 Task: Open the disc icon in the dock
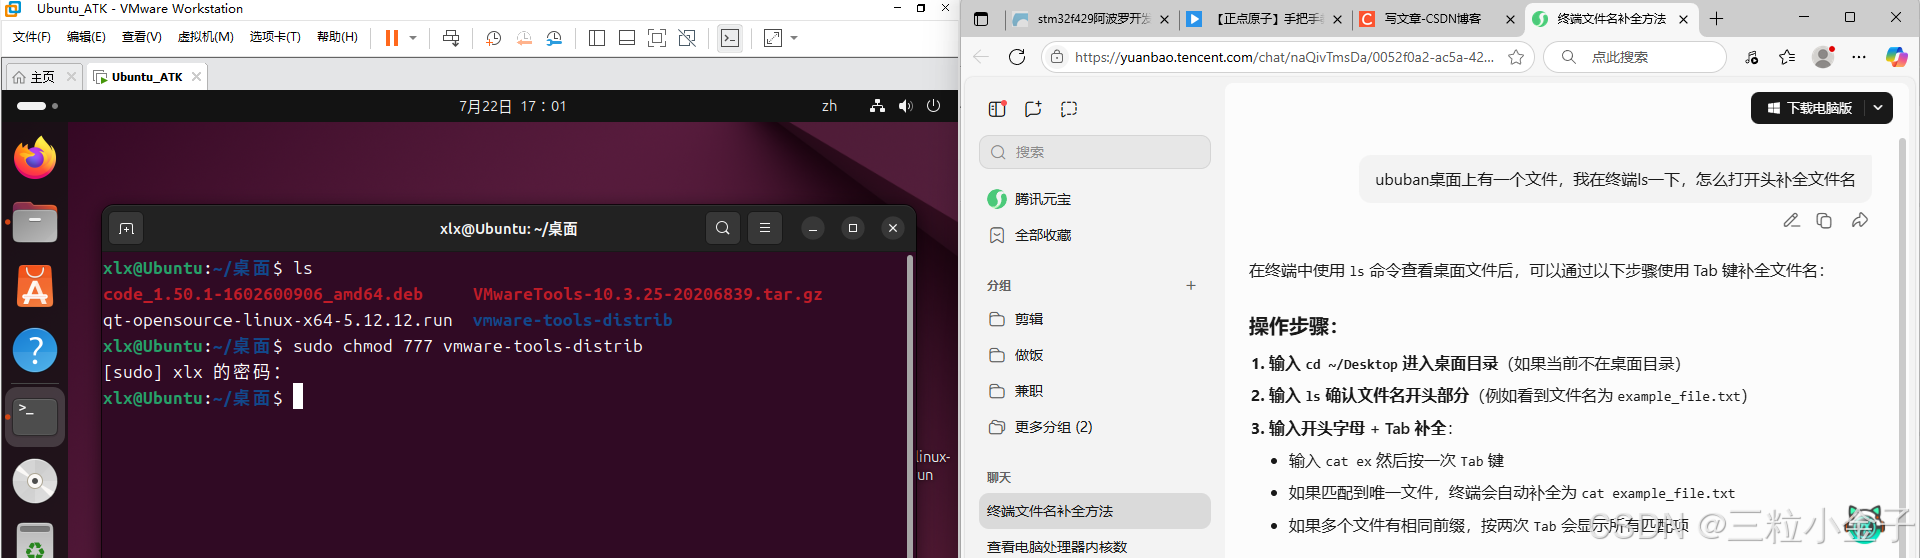(x=35, y=481)
